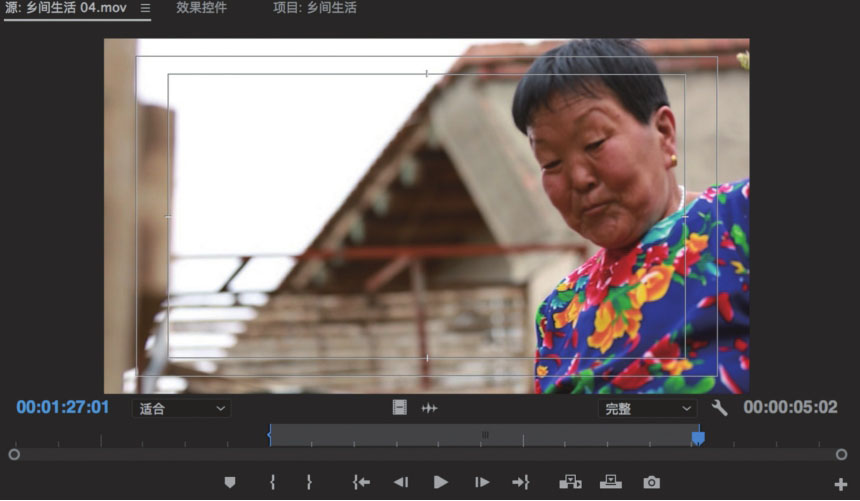The height and width of the screenshot is (501, 860).
Task: Click the Insert edit button
Action: (570, 482)
